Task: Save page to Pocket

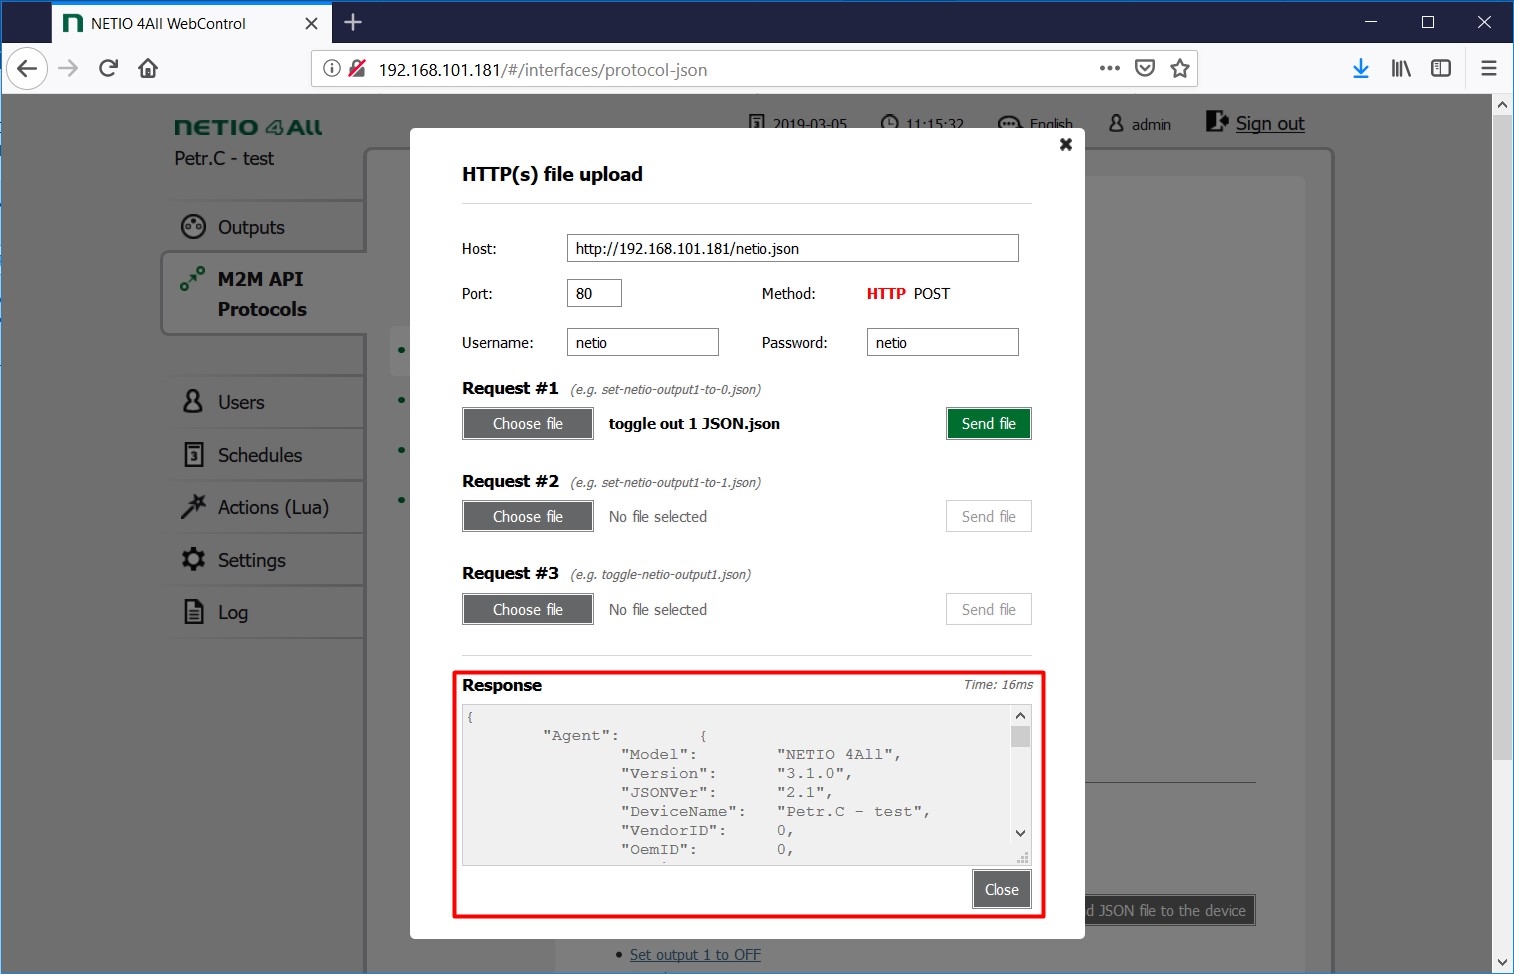Action: (1145, 68)
